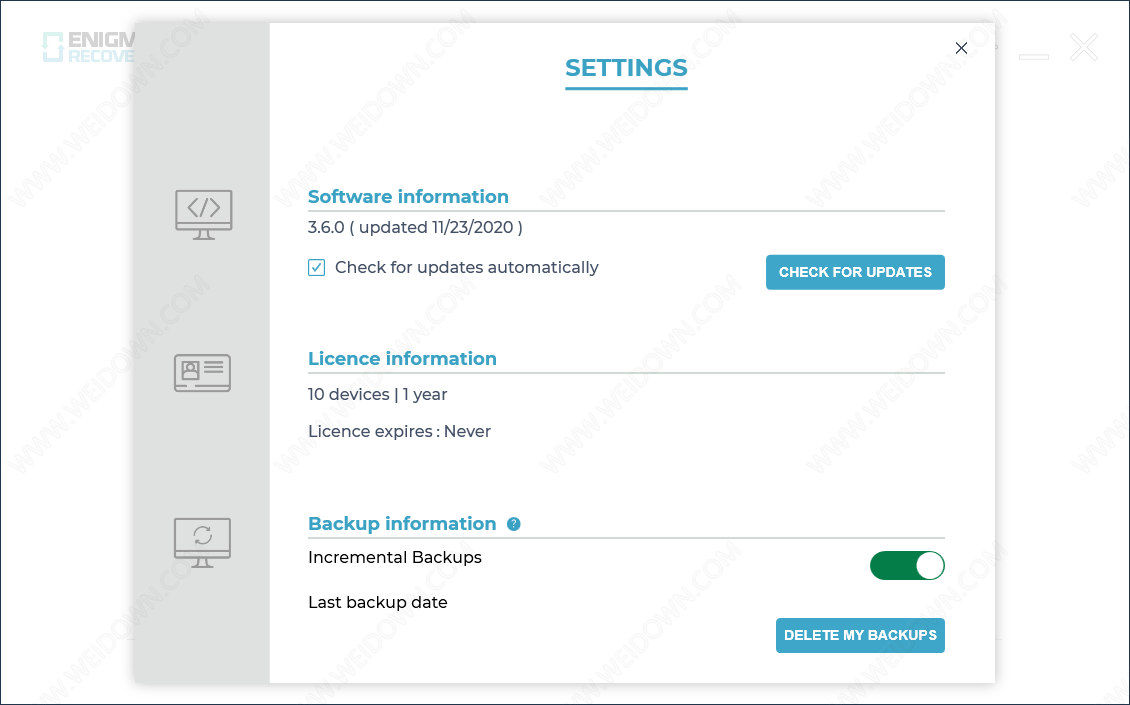
Task: Click the Incremental Backups label
Action: [x=395, y=557]
